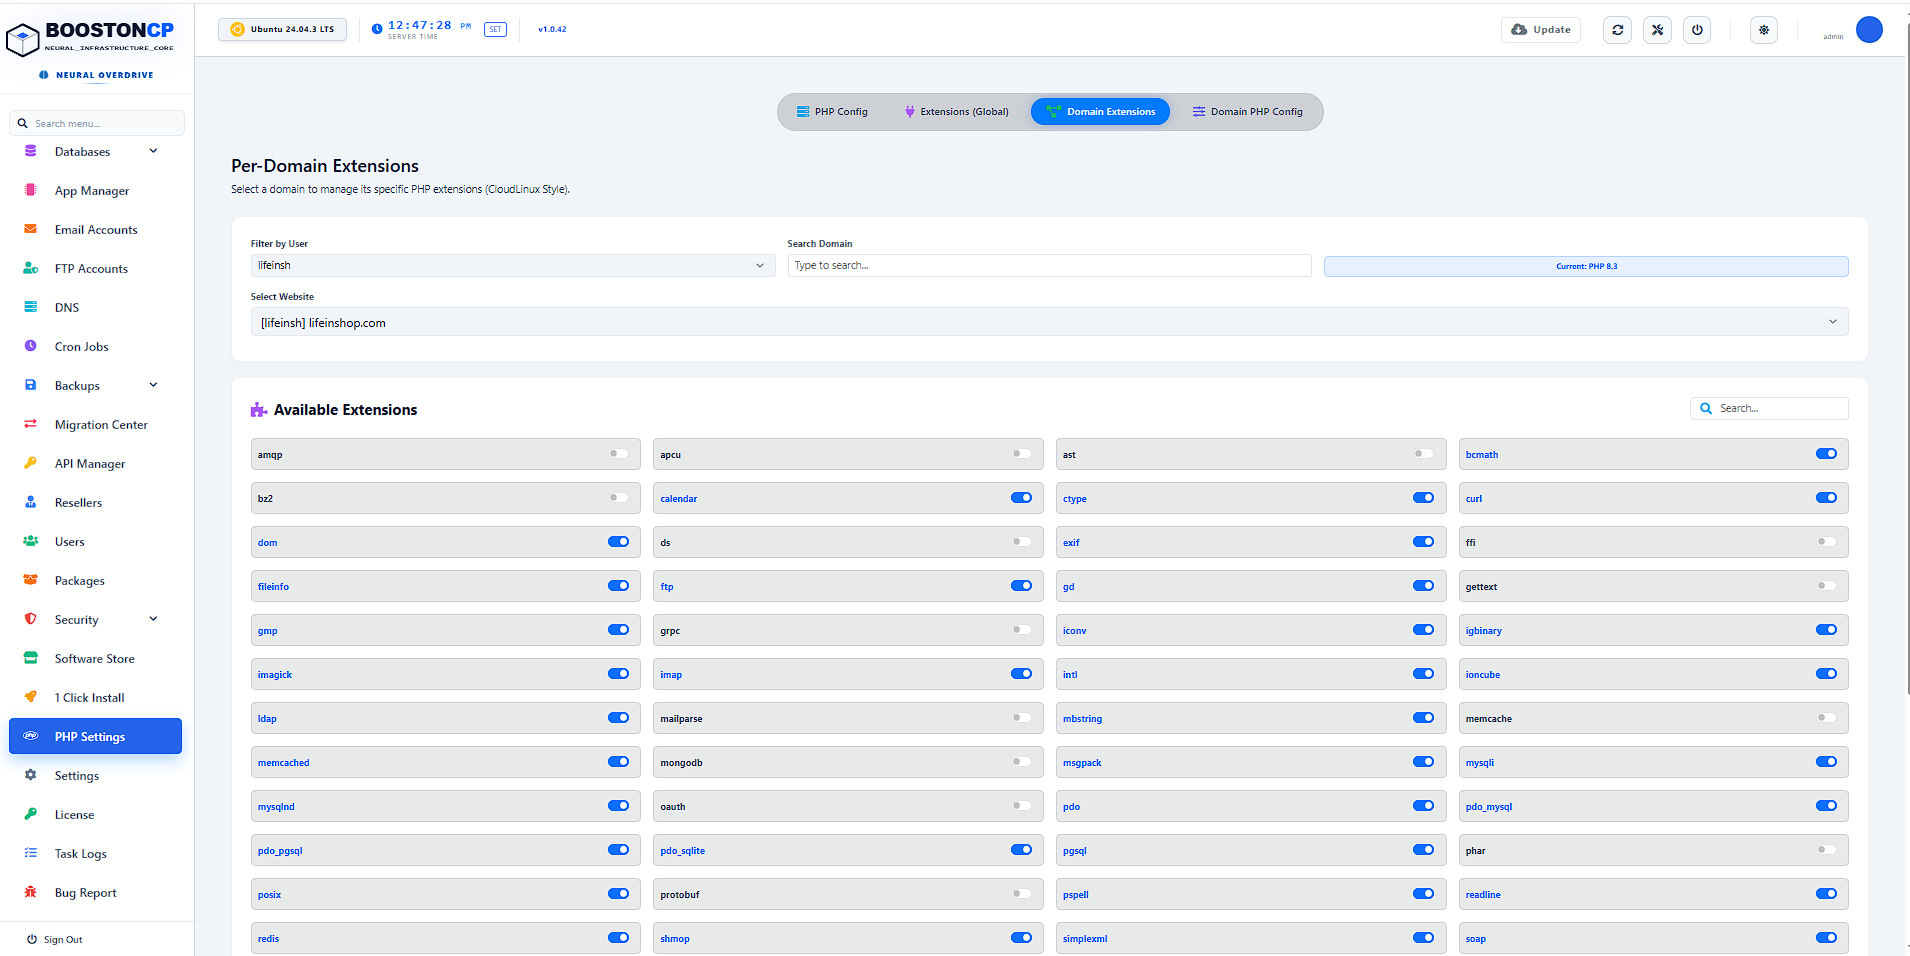Click the 1 Click Install rocket icon
Screen dimensions: 1910x956
point(31,697)
